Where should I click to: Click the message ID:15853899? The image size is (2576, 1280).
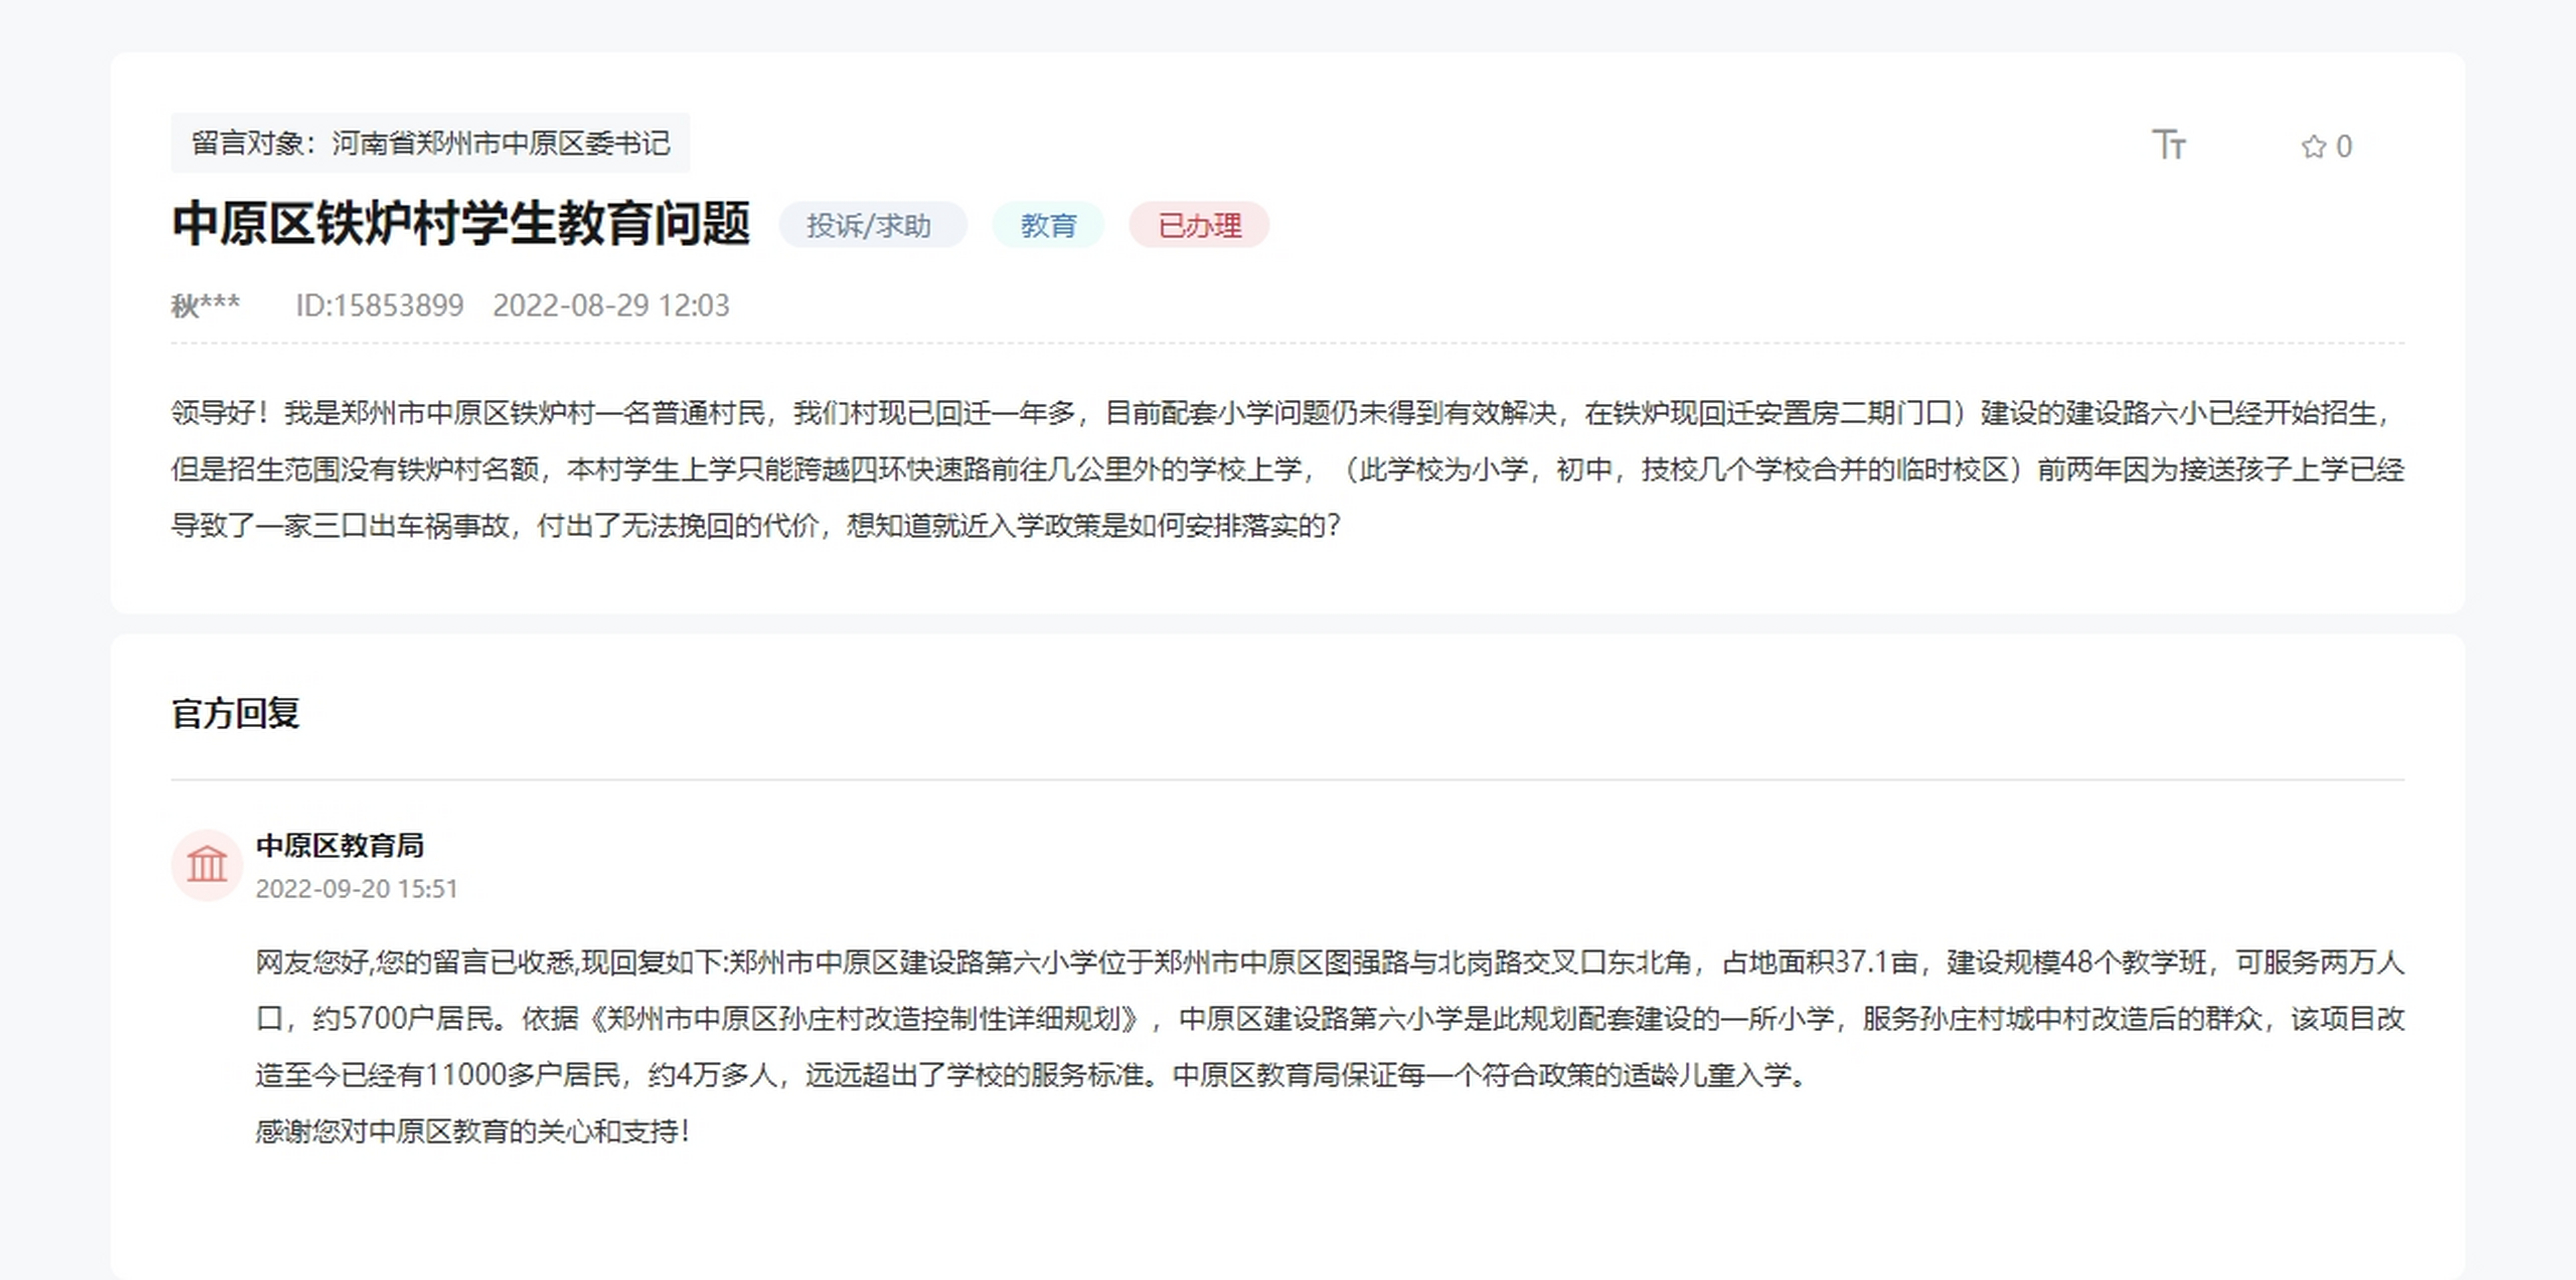tap(379, 305)
